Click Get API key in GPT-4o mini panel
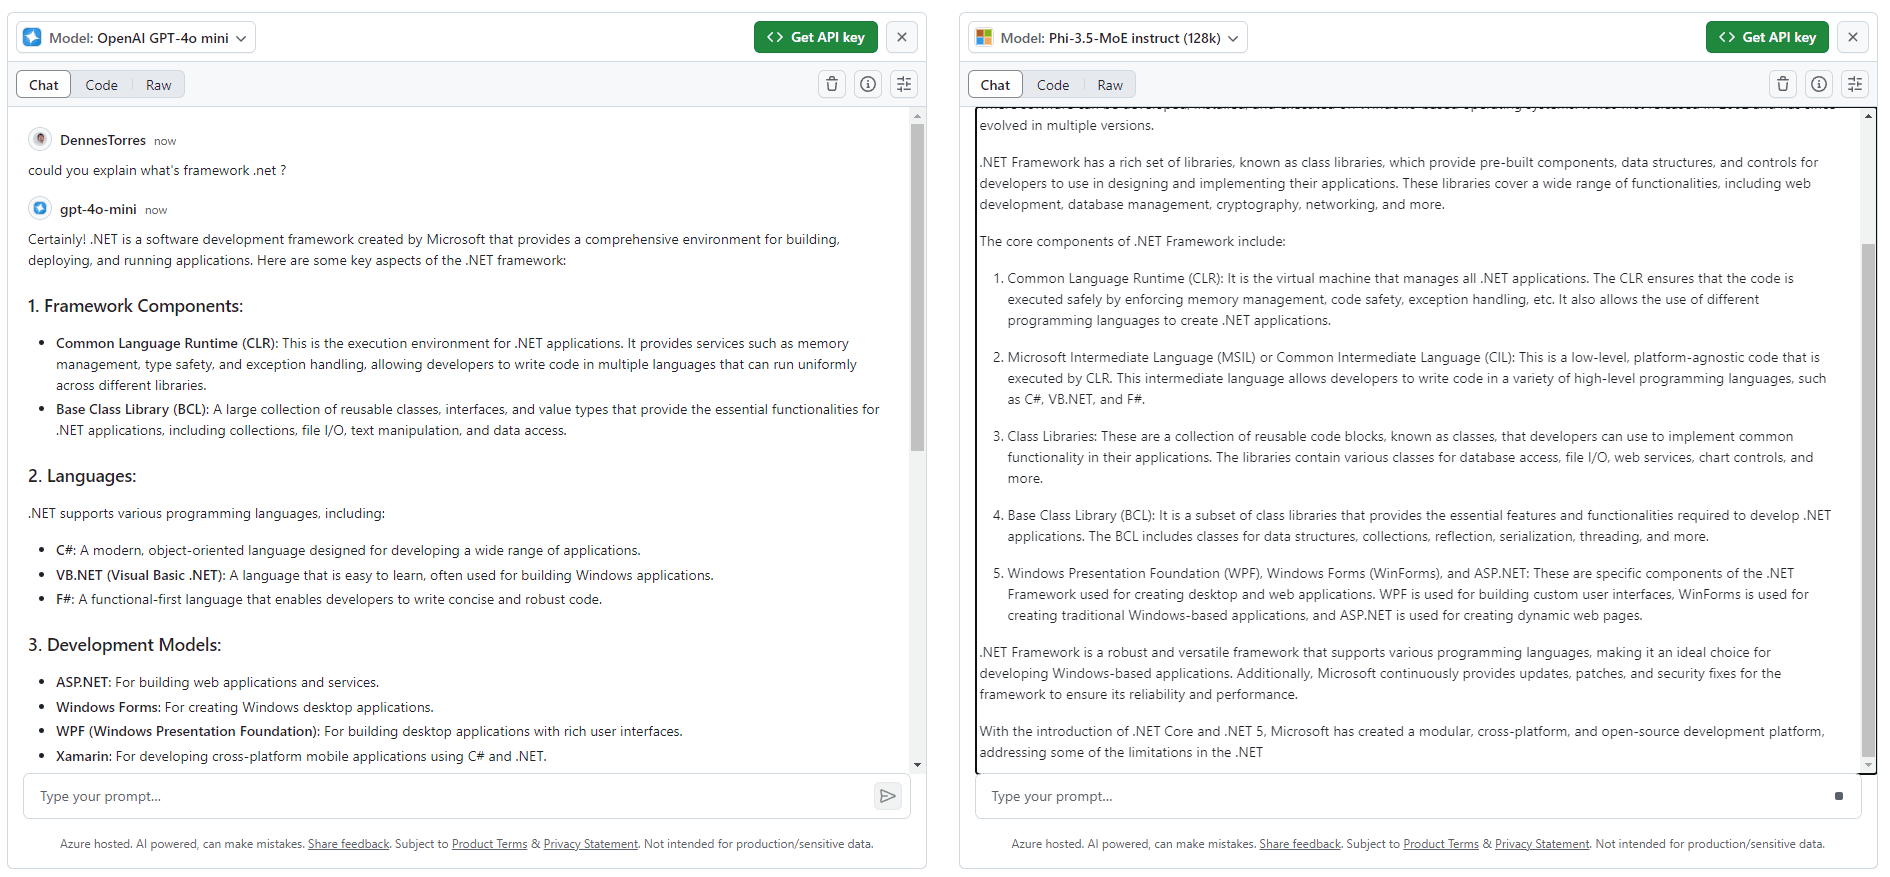Viewport: 1890px width, 877px height. 816,37
